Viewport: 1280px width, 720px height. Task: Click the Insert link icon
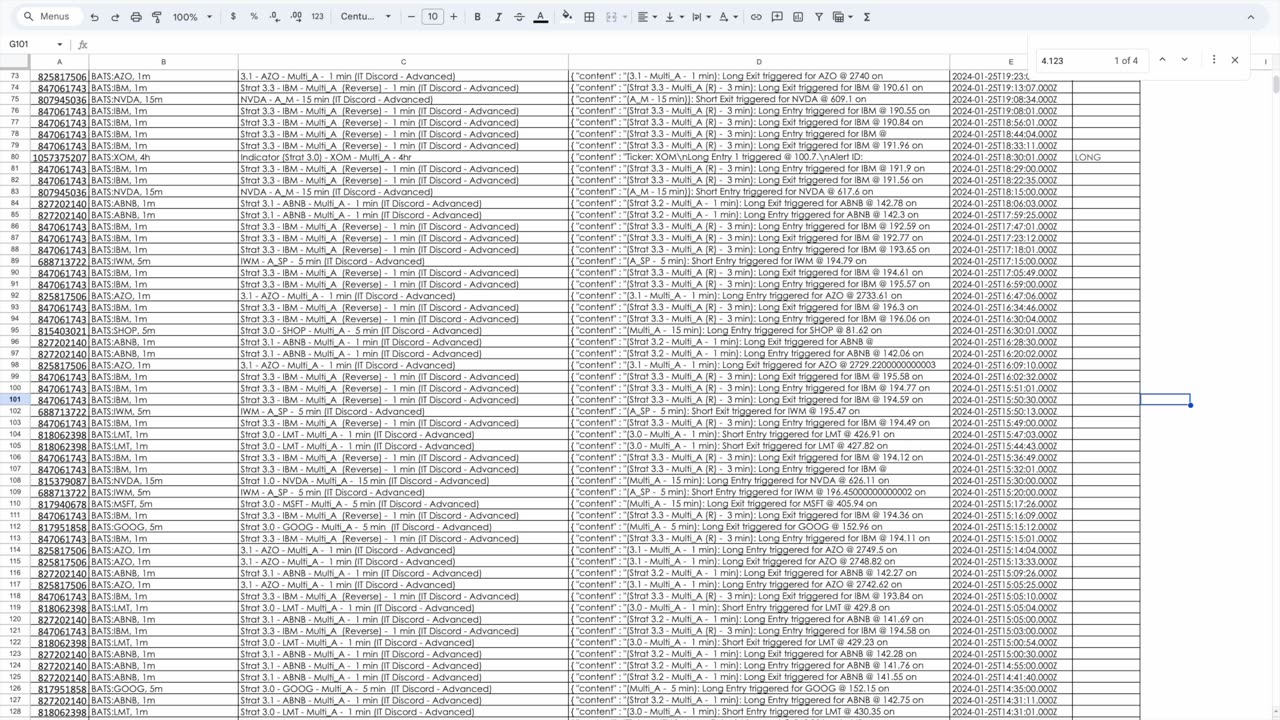coord(756,17)
